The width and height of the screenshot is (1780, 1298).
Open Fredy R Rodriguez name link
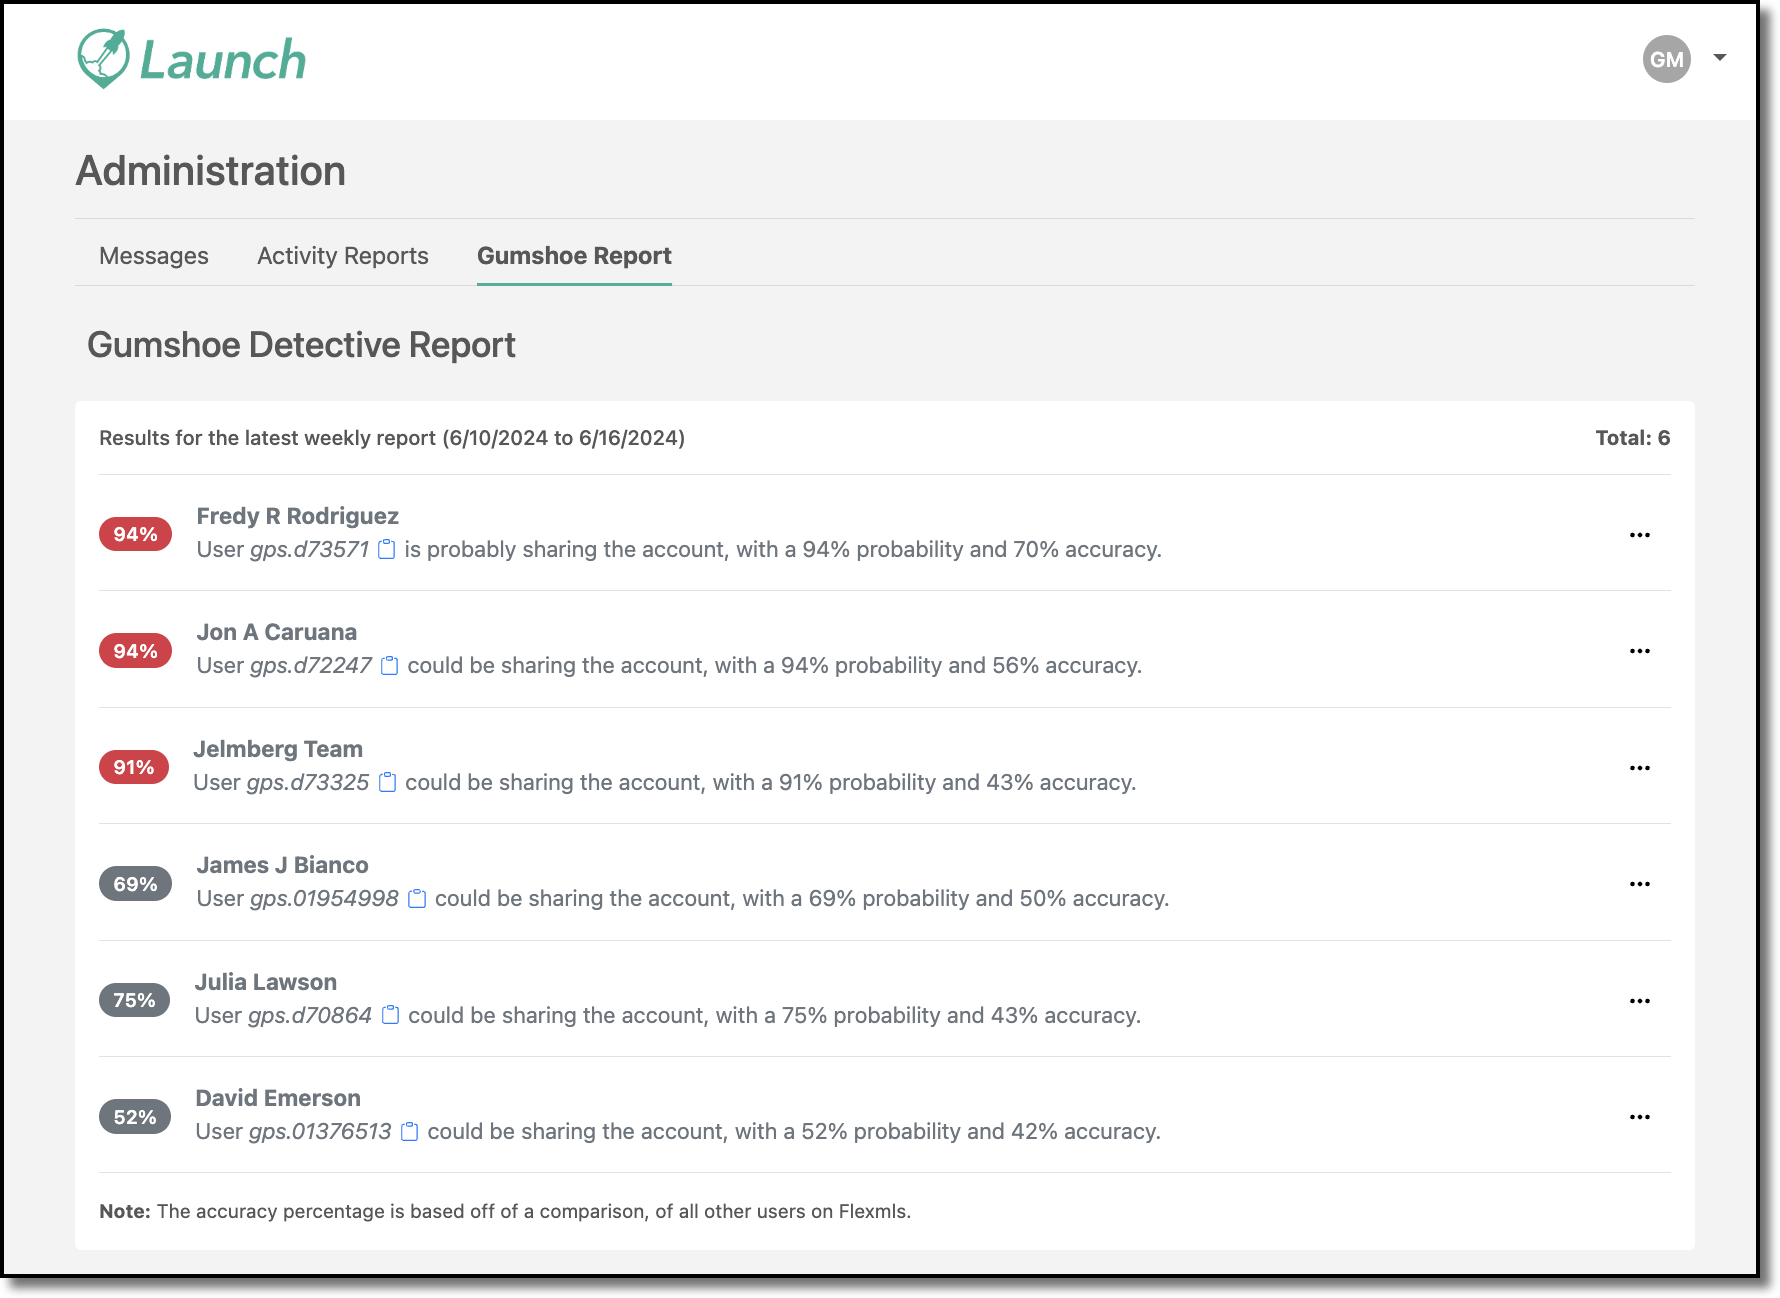[x=297, y=516]
